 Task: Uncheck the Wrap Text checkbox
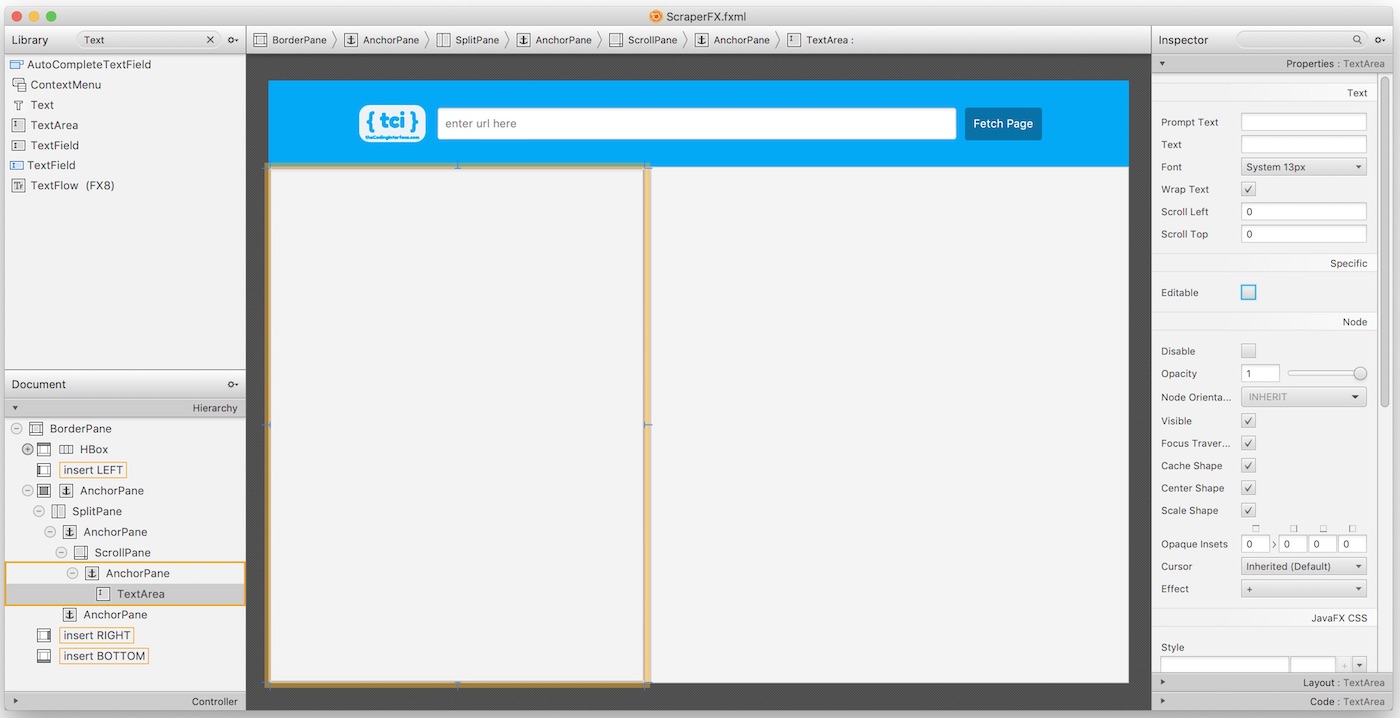pyautogui.click(x=1247, y=188)
